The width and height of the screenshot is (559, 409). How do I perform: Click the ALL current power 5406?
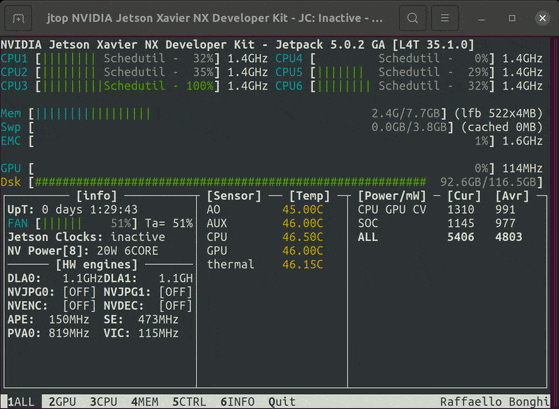(461, 237)
